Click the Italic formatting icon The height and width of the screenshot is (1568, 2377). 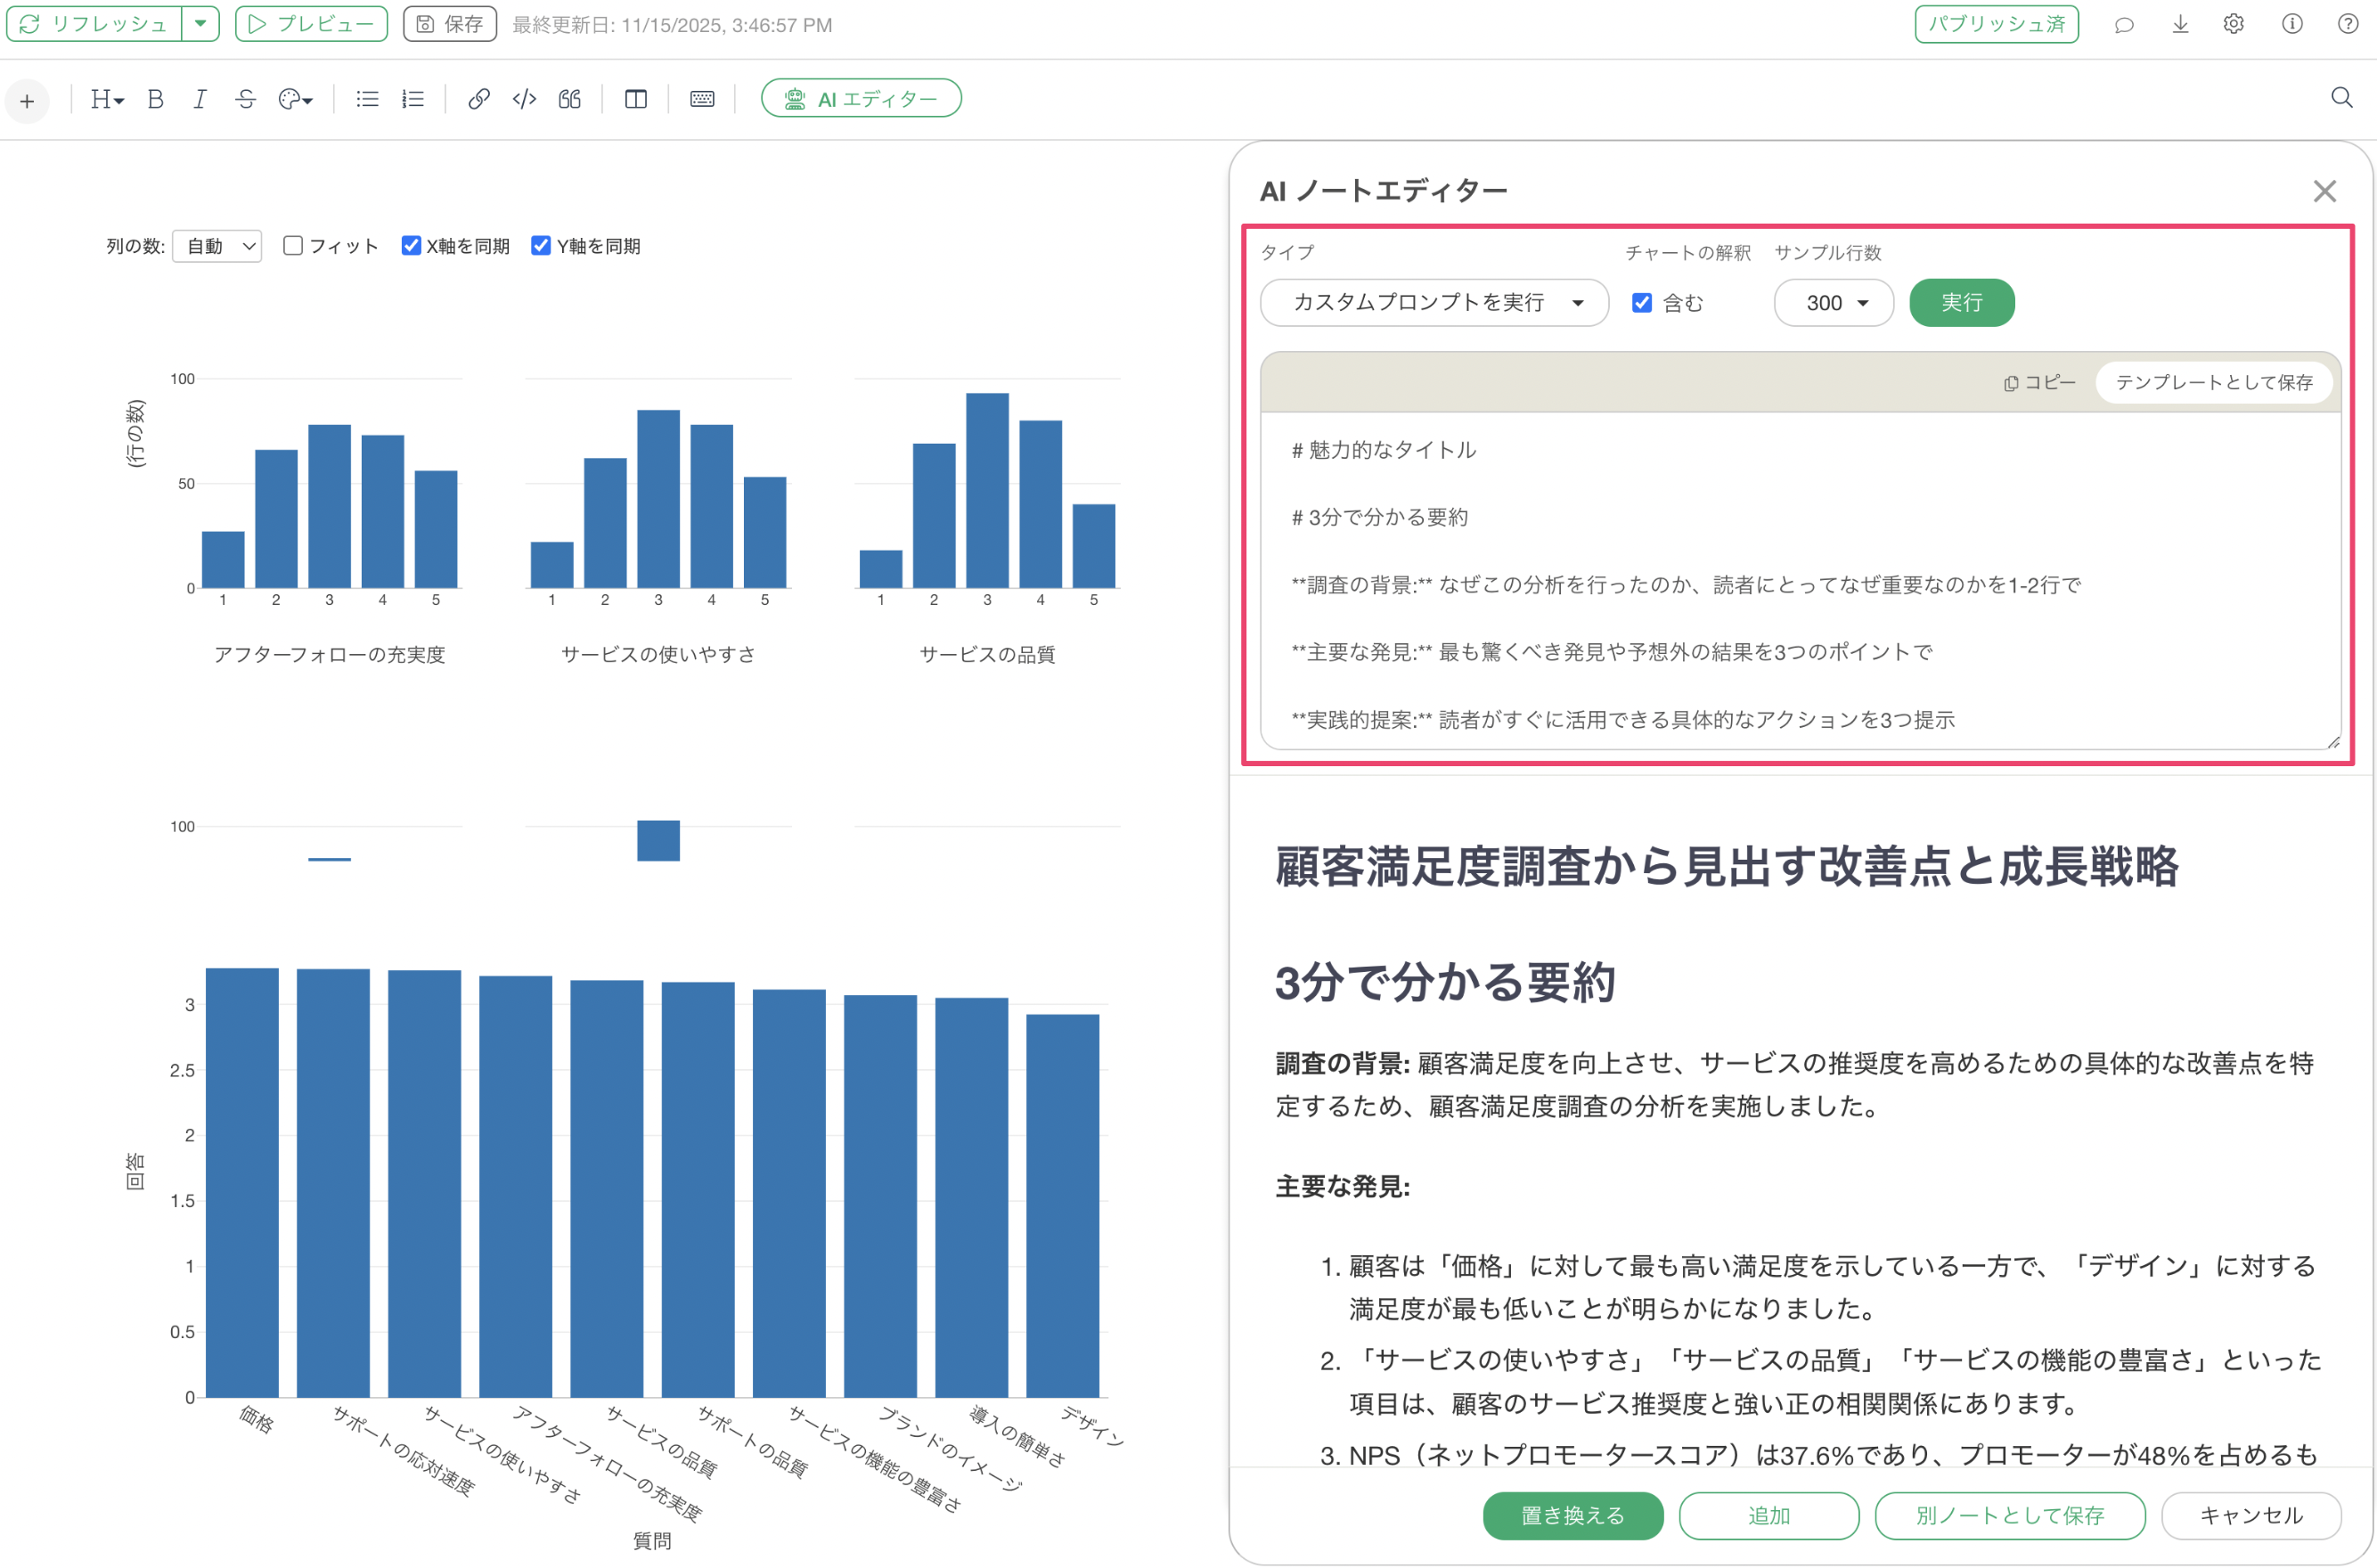[200, 99]
